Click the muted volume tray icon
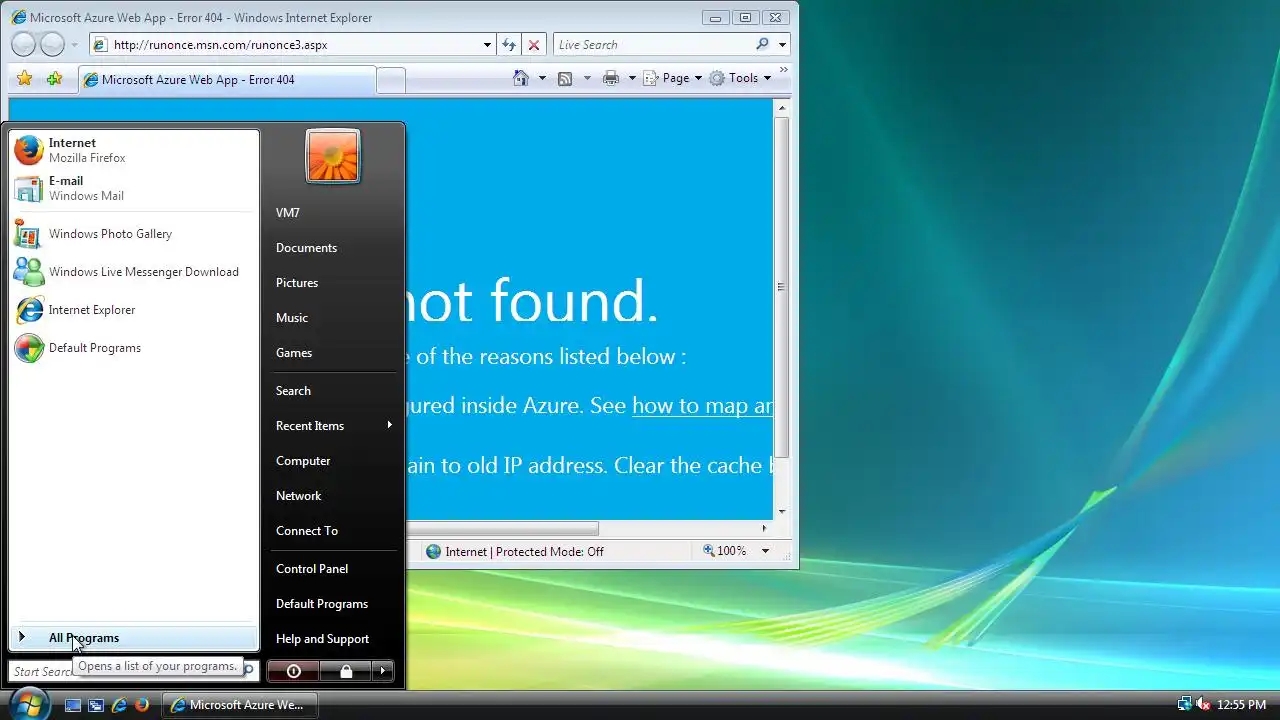 (x=1203, y=705)
